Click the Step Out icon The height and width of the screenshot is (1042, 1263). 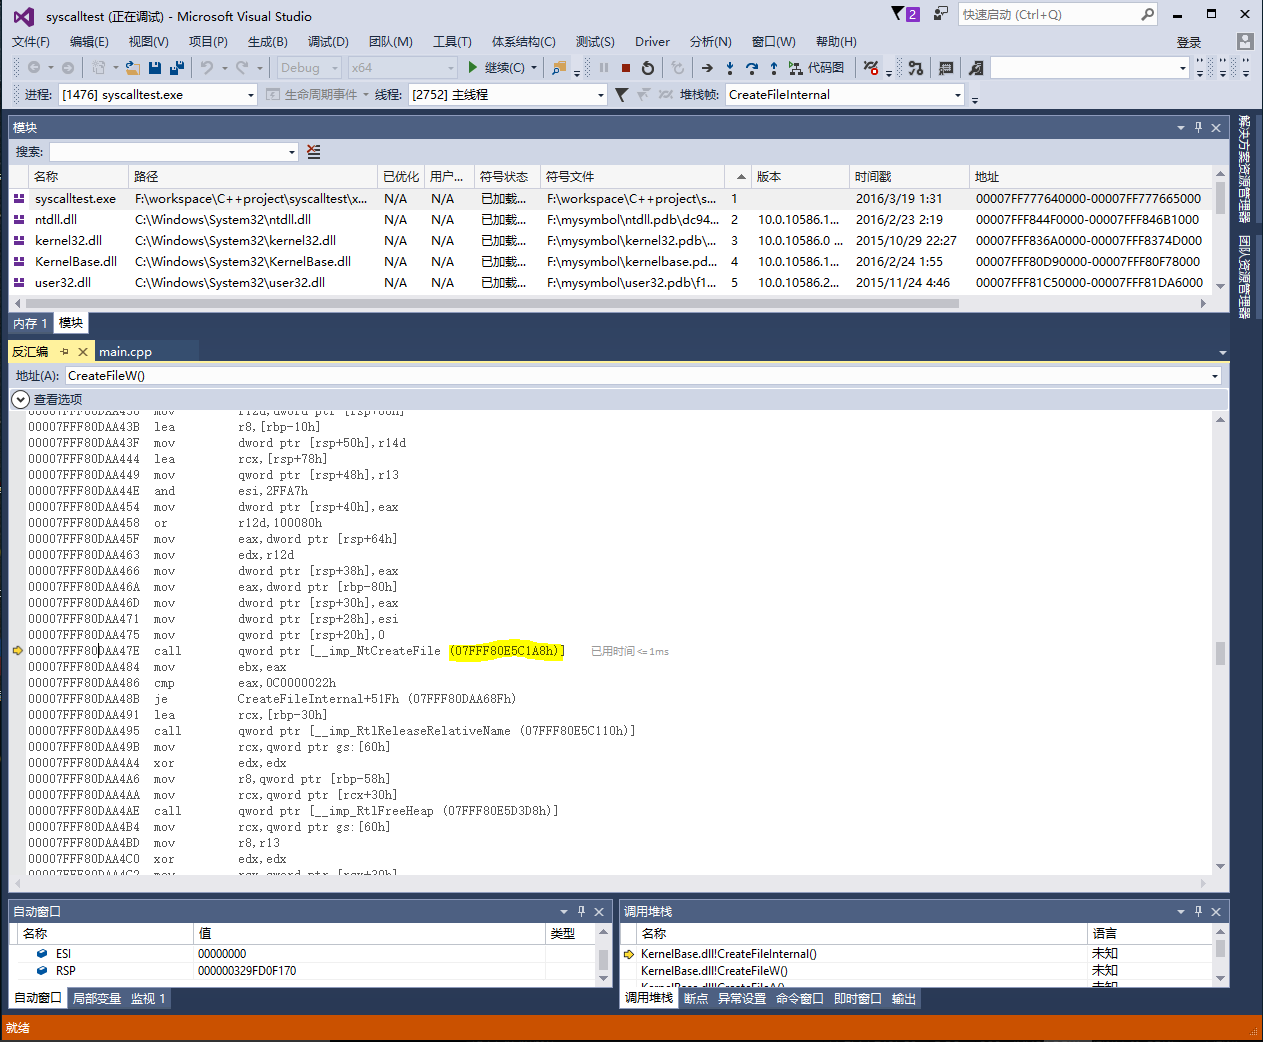click(774, 68)
